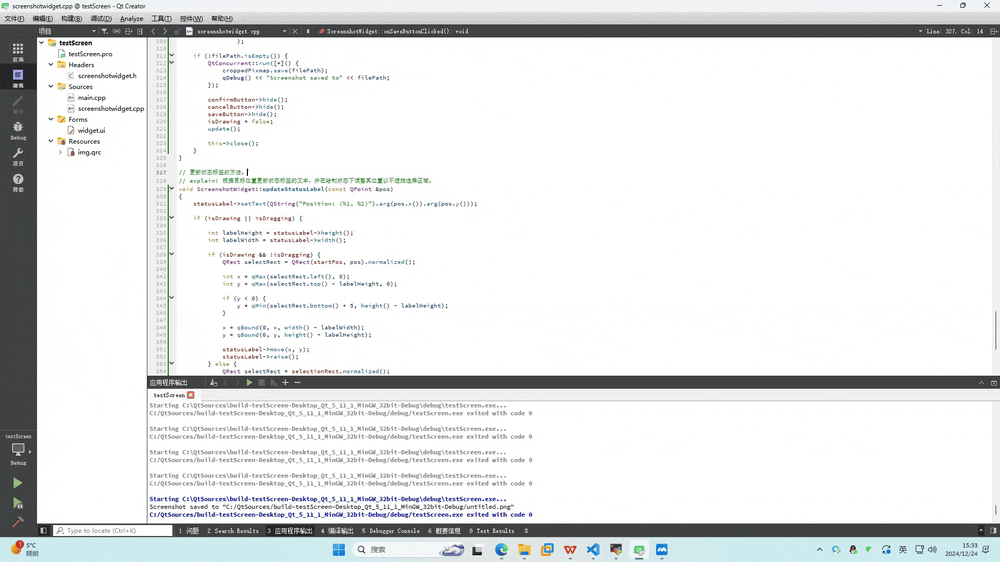
Task: Open the Tools menu
Action: click(161, 18)
